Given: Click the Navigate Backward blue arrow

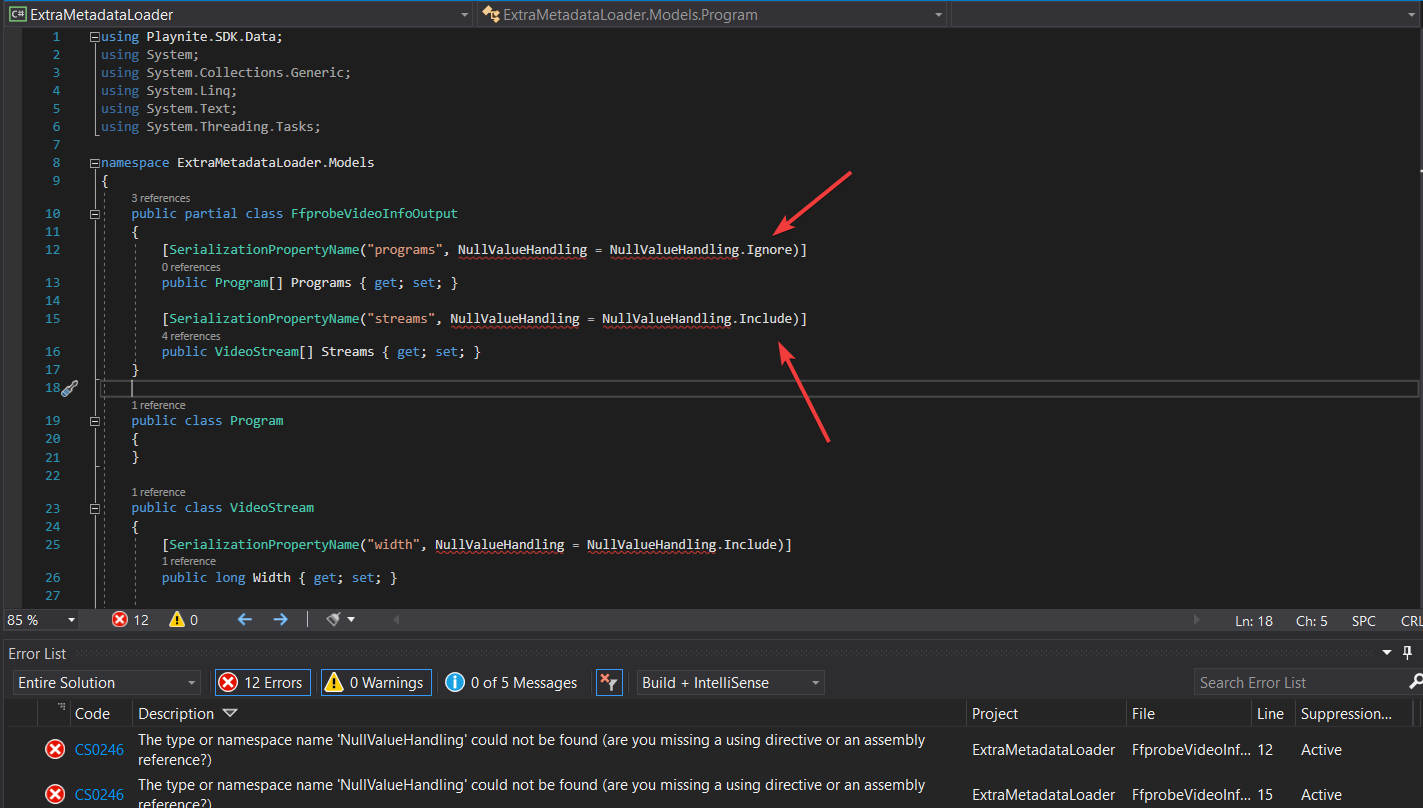Looking at the screenshot, I should pos(245,619).
